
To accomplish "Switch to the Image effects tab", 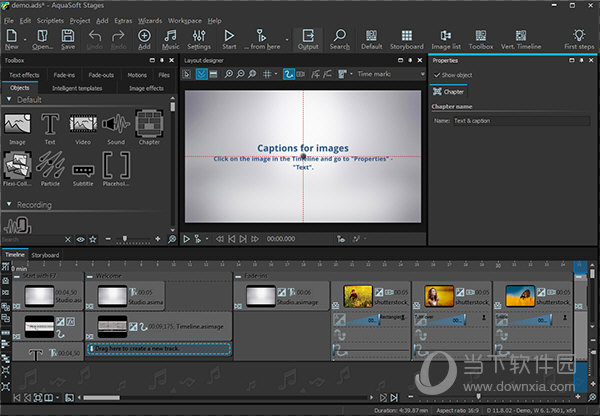I will pyautogui.click(x=146, y=88).
